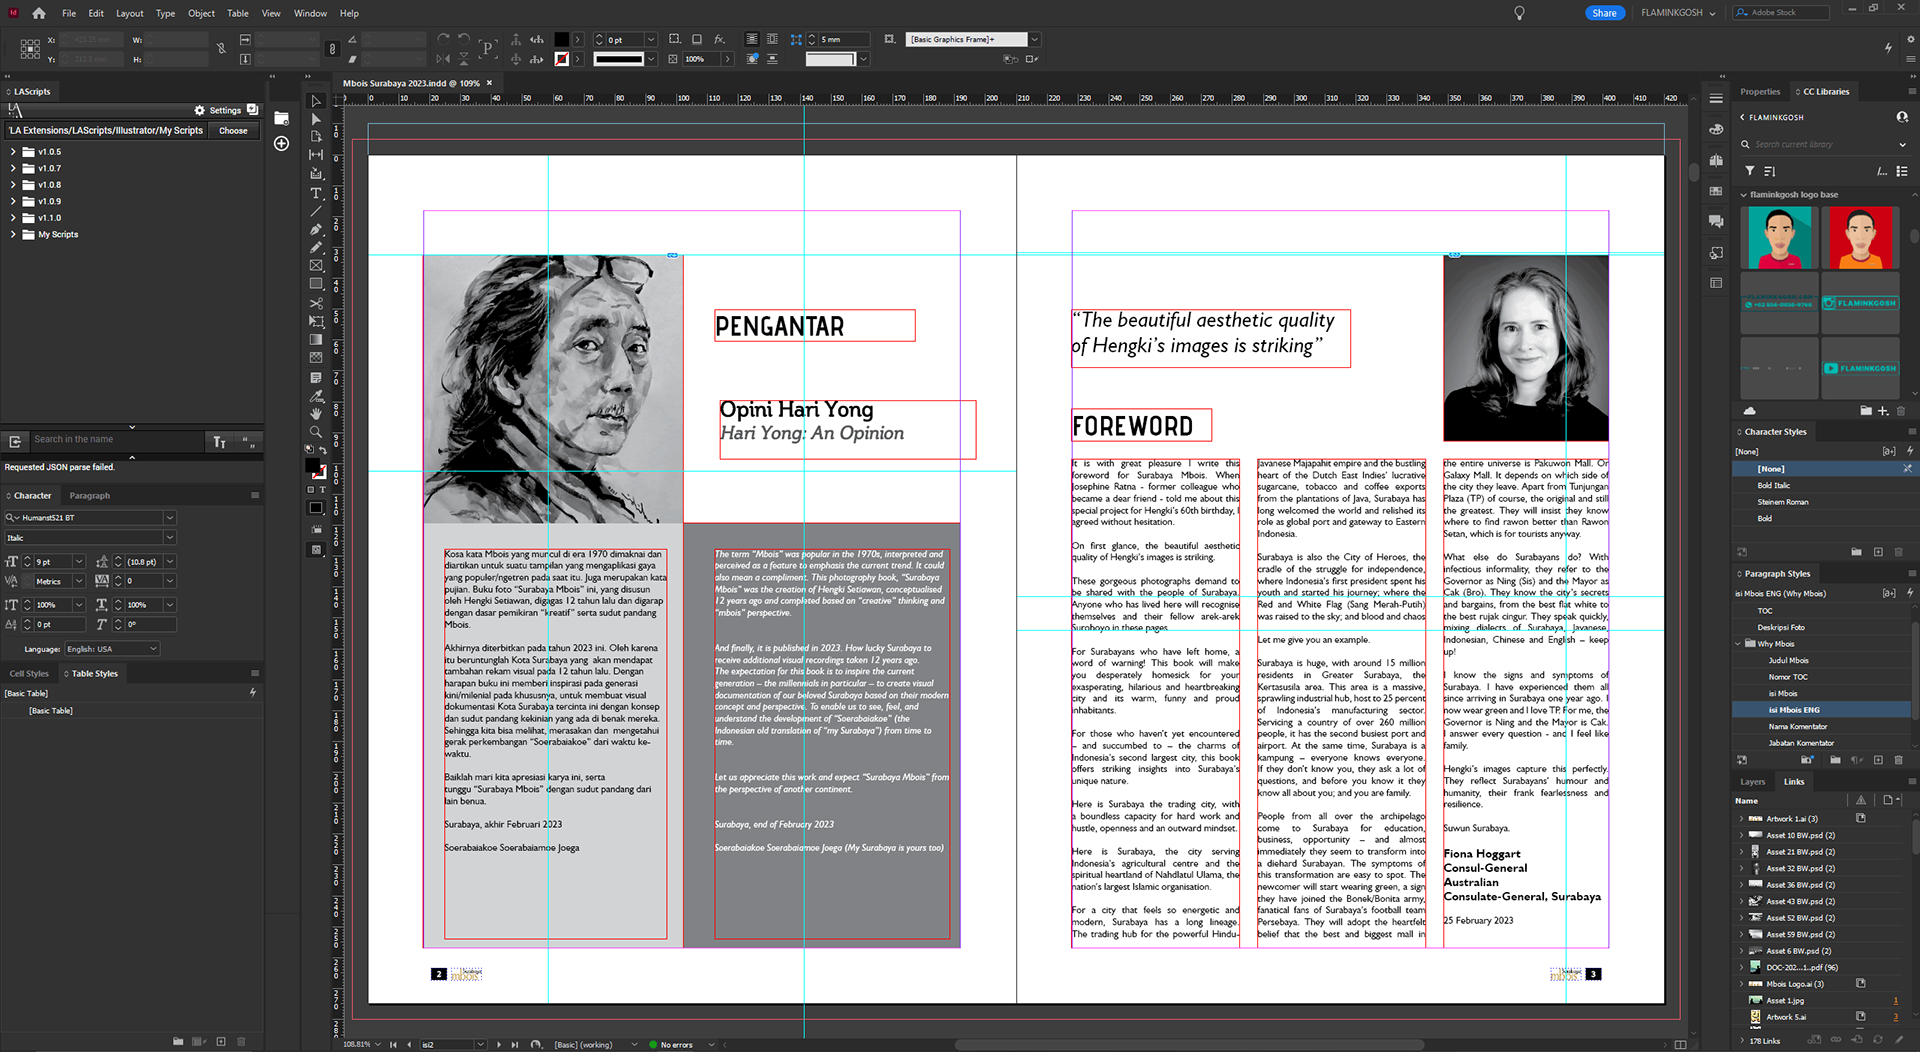The width and height of the screenshot is (1920, 1052).
Task: Click the filter icon in CC Libraries
Action: (1749, 171)
